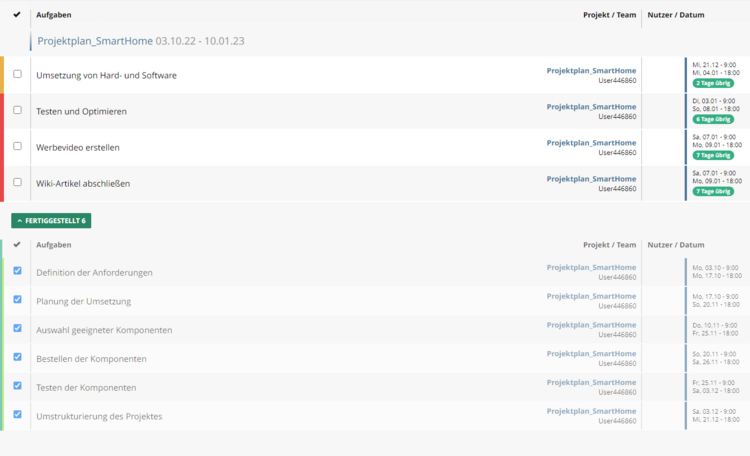Click the checkmark icon in the top header
The image size is (750, 456).
17,15
